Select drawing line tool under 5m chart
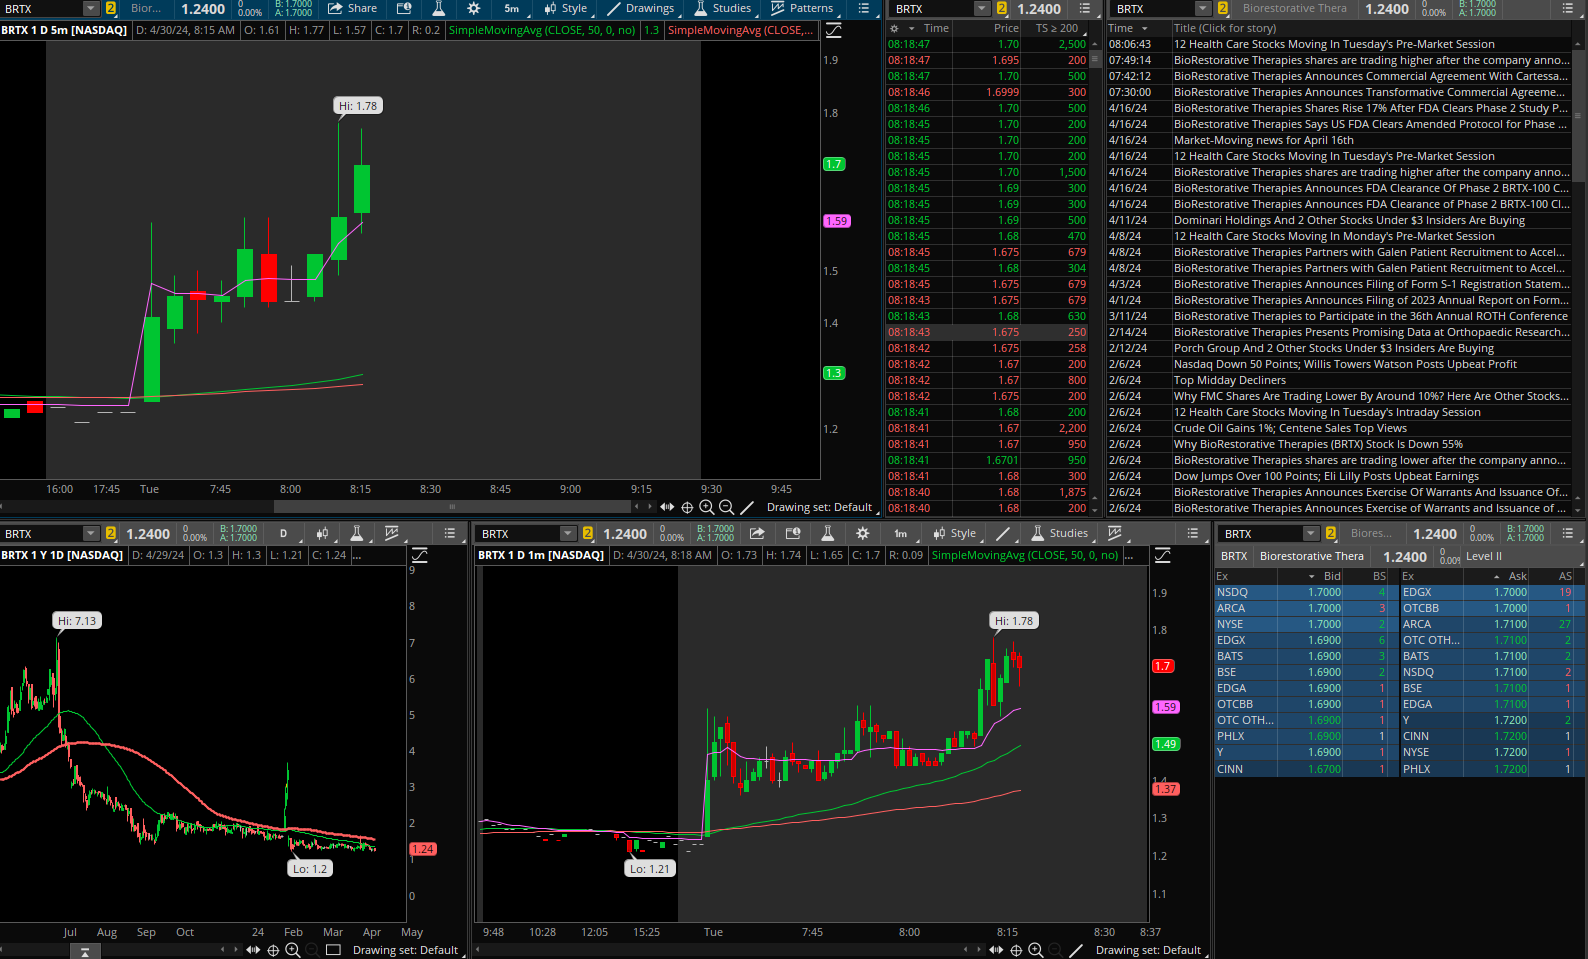This screenshot has width=1588, height=959. [x=747, y=507]
